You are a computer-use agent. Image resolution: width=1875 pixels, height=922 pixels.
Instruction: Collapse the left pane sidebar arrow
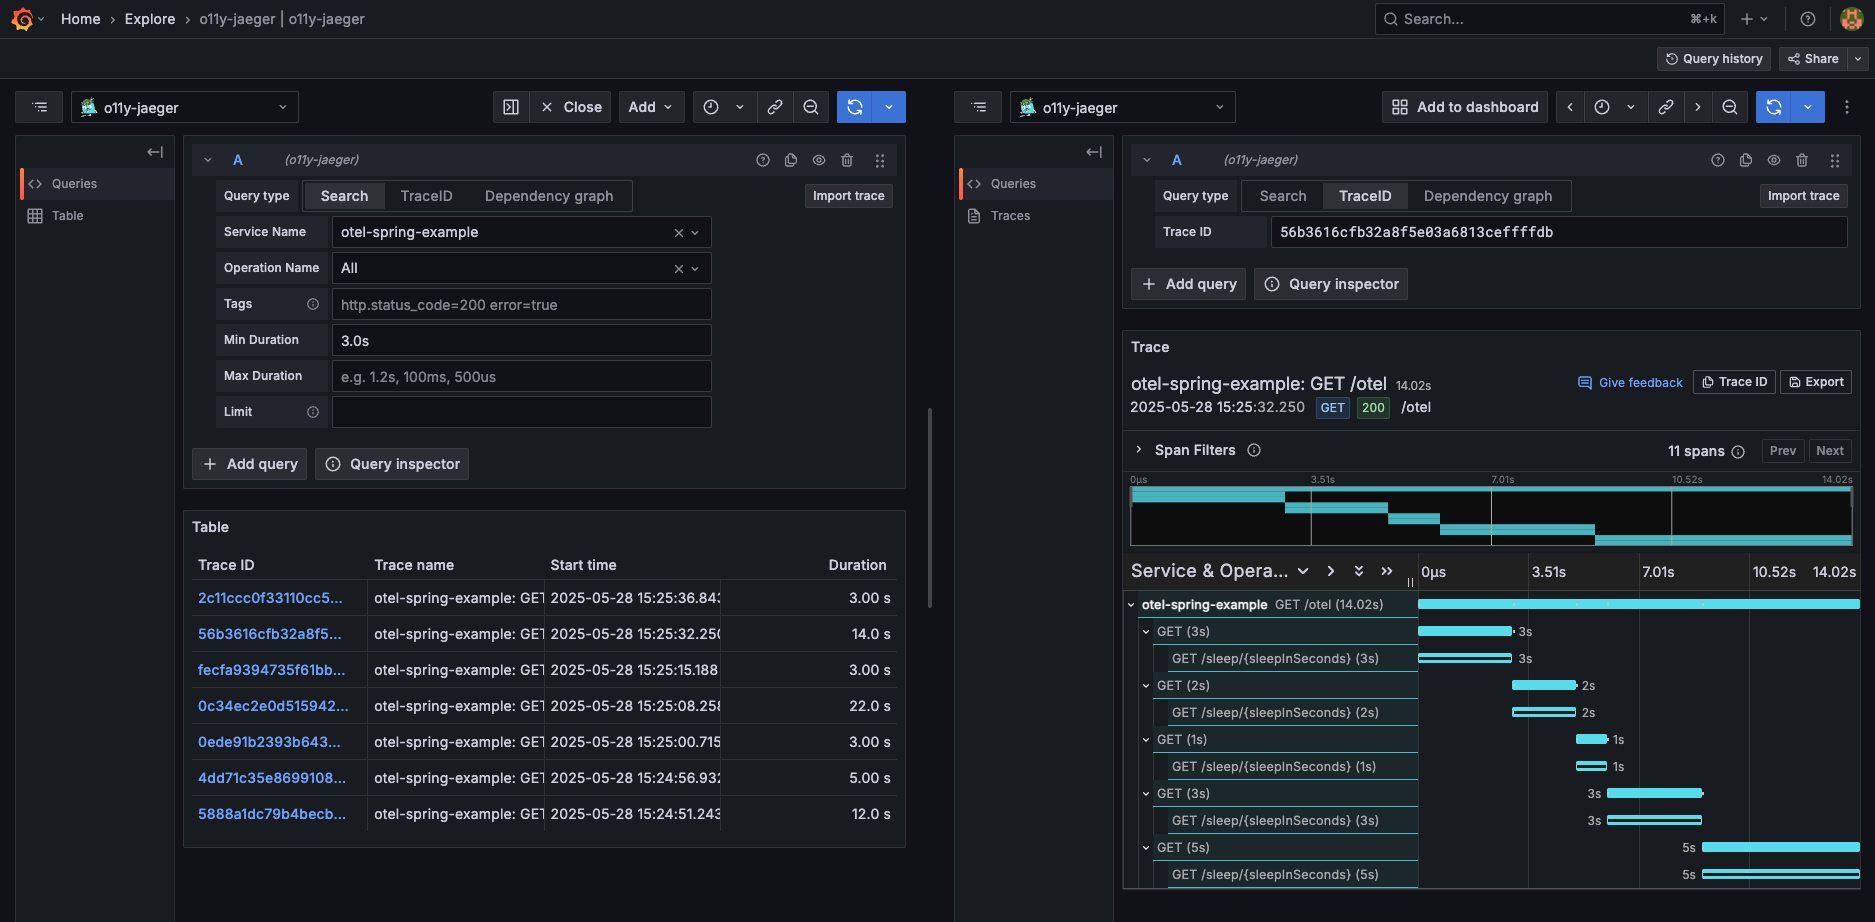155,152
